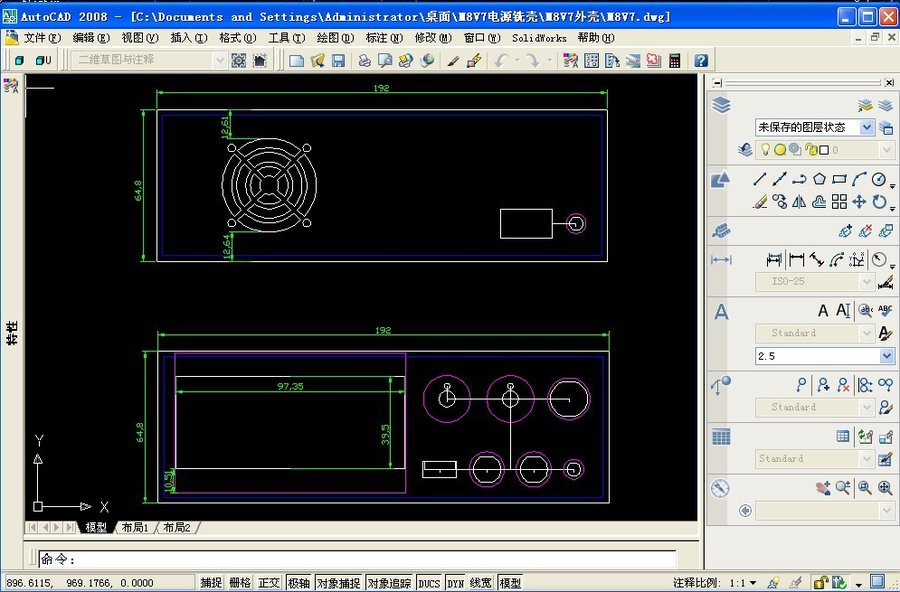Select the Arc draw tool
This screenshot has height=592, width=900.
859,179
